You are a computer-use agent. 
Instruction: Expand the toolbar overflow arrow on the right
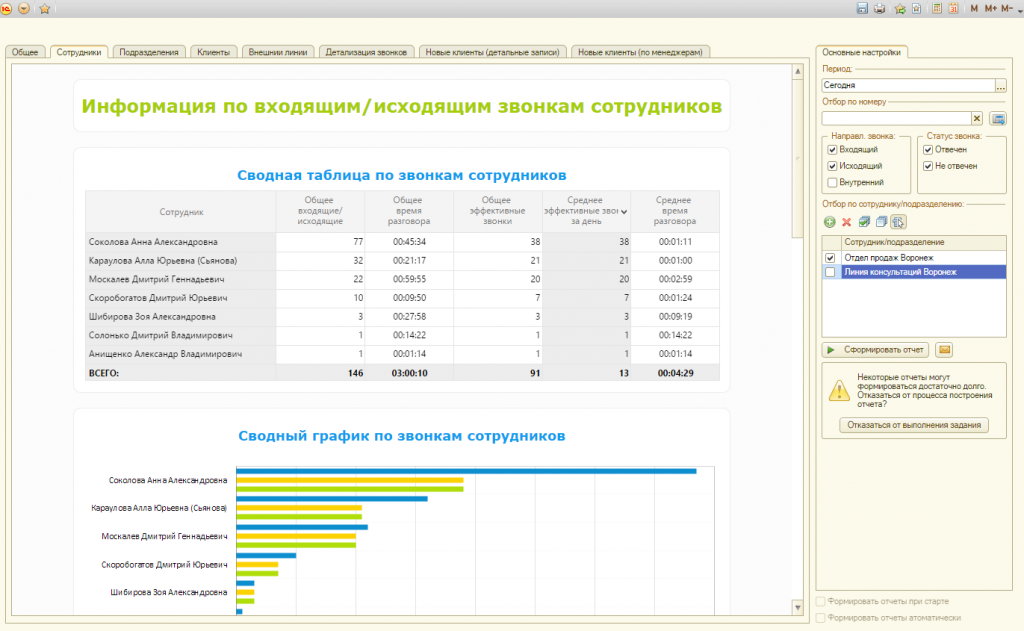1019,10
